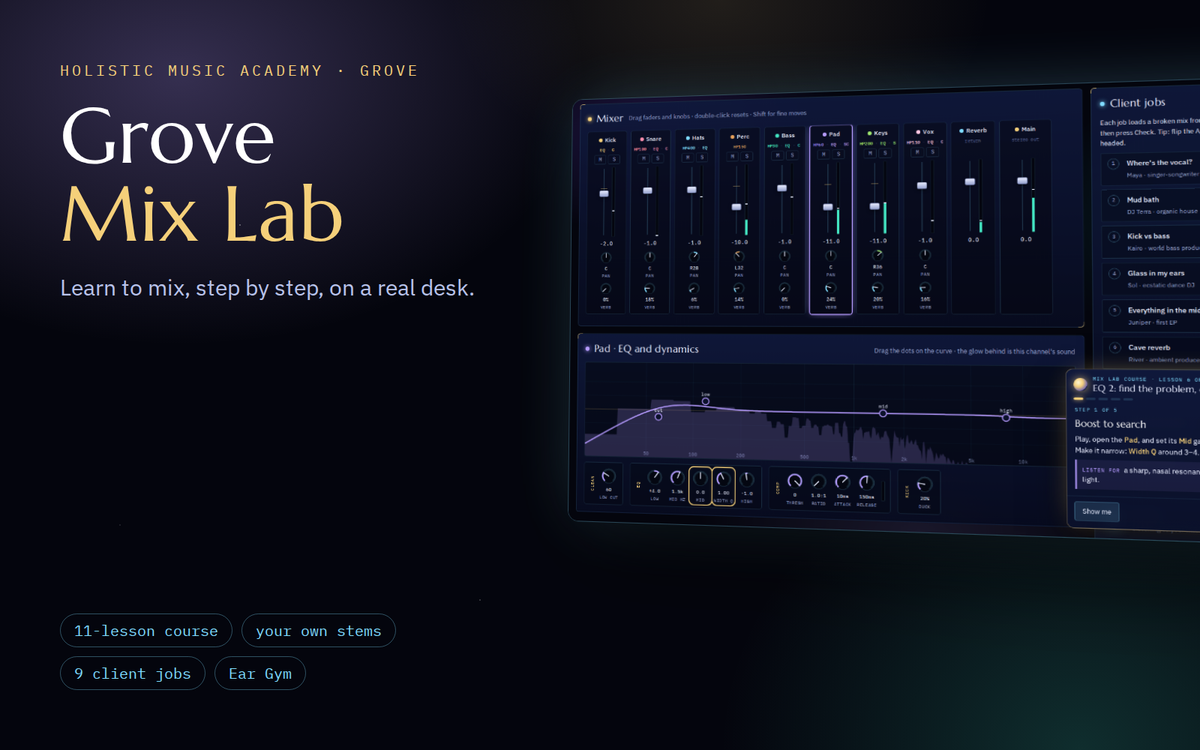
Task: Click the Vox pan knob
Action: tap(925, 255)
